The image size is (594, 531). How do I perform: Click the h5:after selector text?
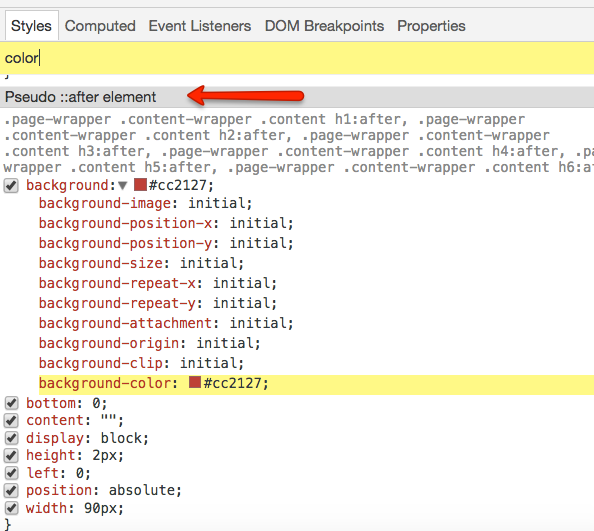177,167
